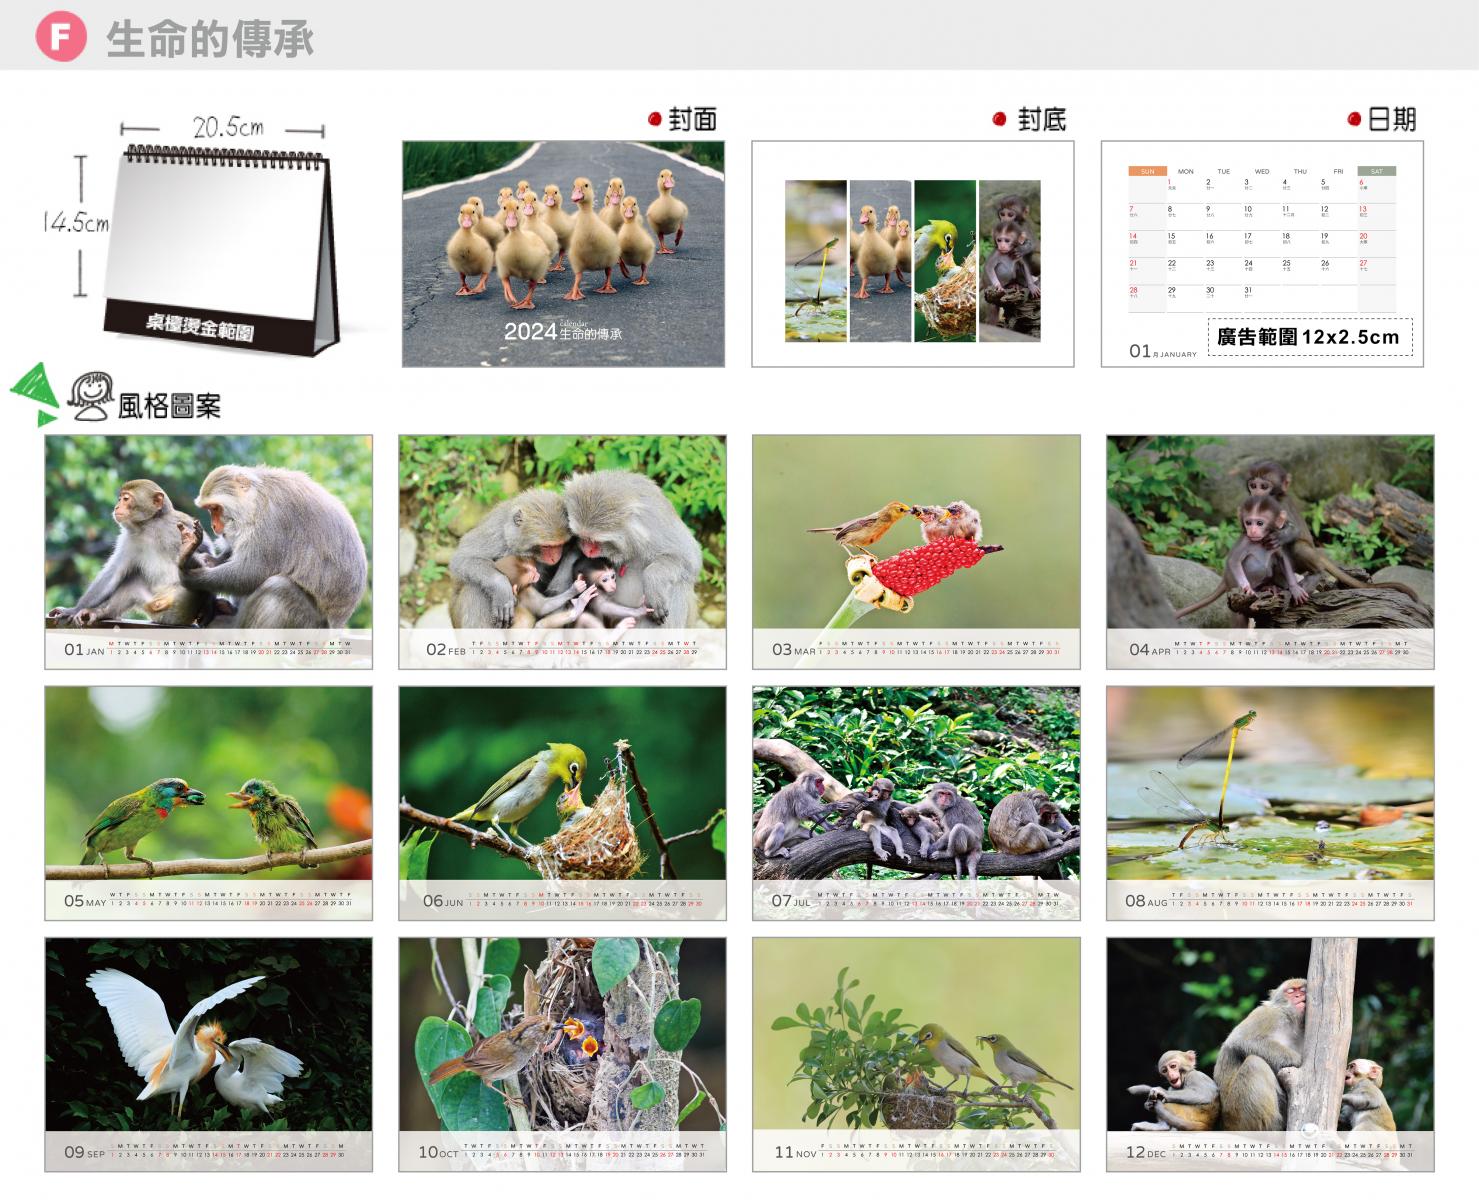The image size is (1479, 1200).
Task: Click the red dot beside 封面
Action: coord(655,120)
